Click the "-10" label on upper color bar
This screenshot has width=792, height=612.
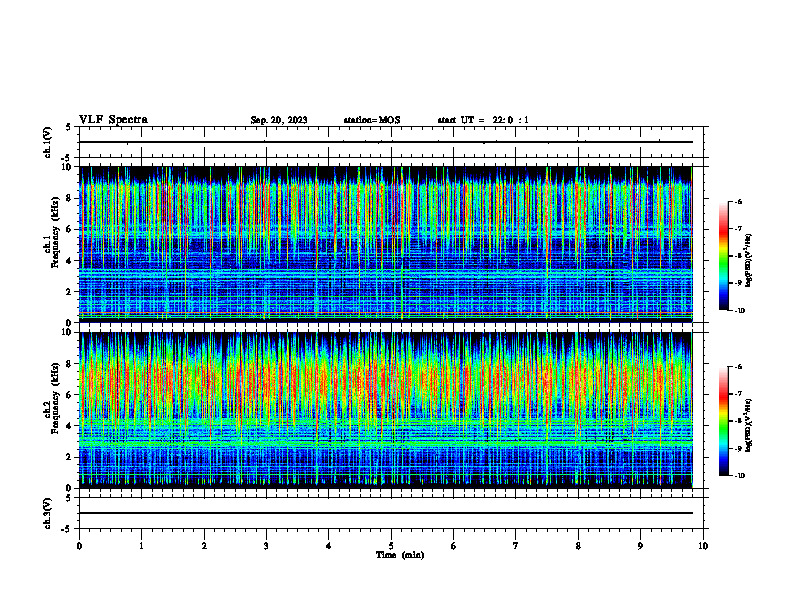point(739,311)
